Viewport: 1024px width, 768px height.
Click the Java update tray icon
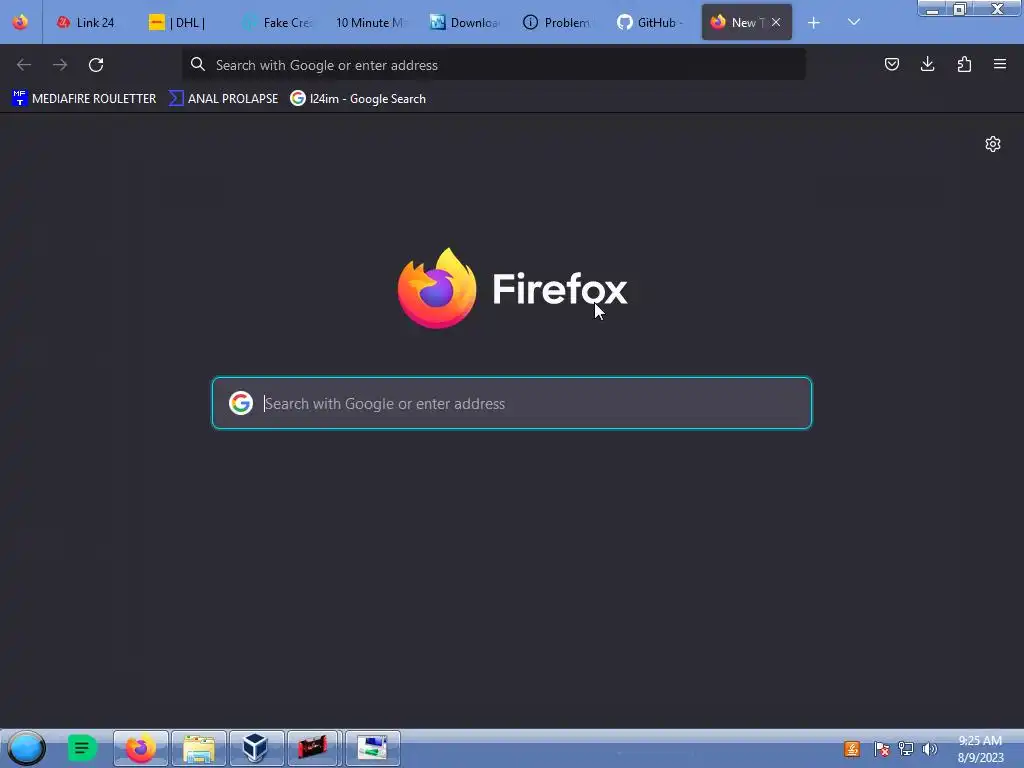[852, 749]
